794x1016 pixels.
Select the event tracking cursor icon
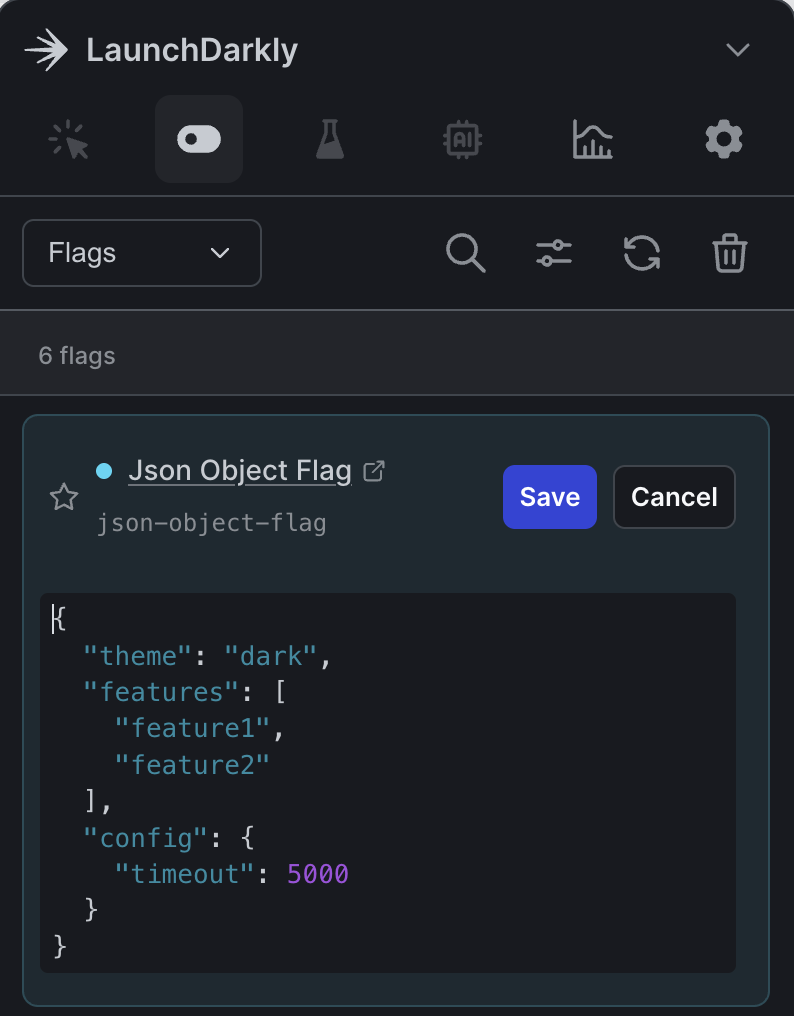(x=69, y=139)
